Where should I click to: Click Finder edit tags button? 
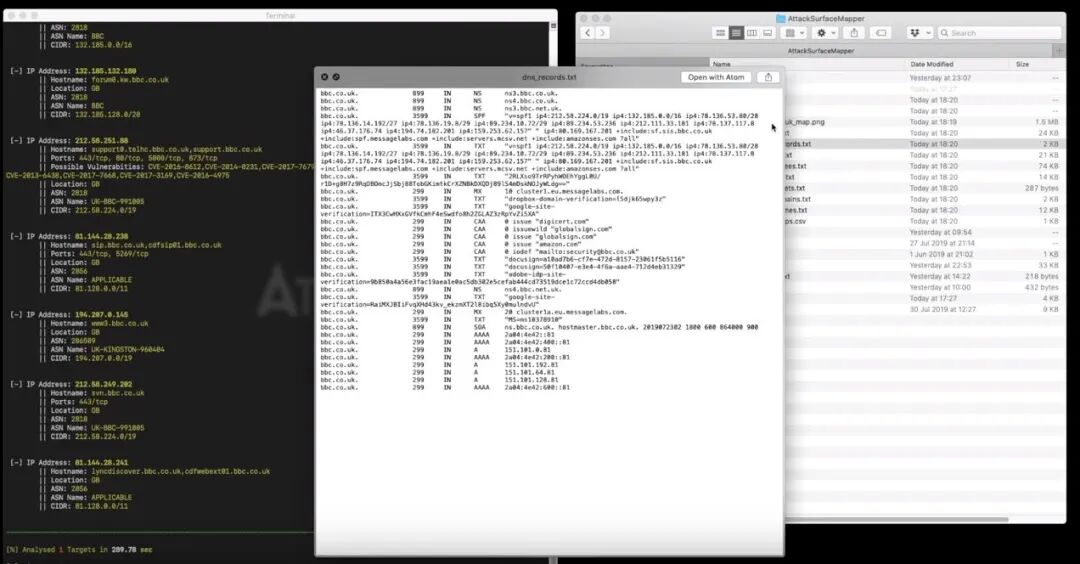click(x=881, y=33)
